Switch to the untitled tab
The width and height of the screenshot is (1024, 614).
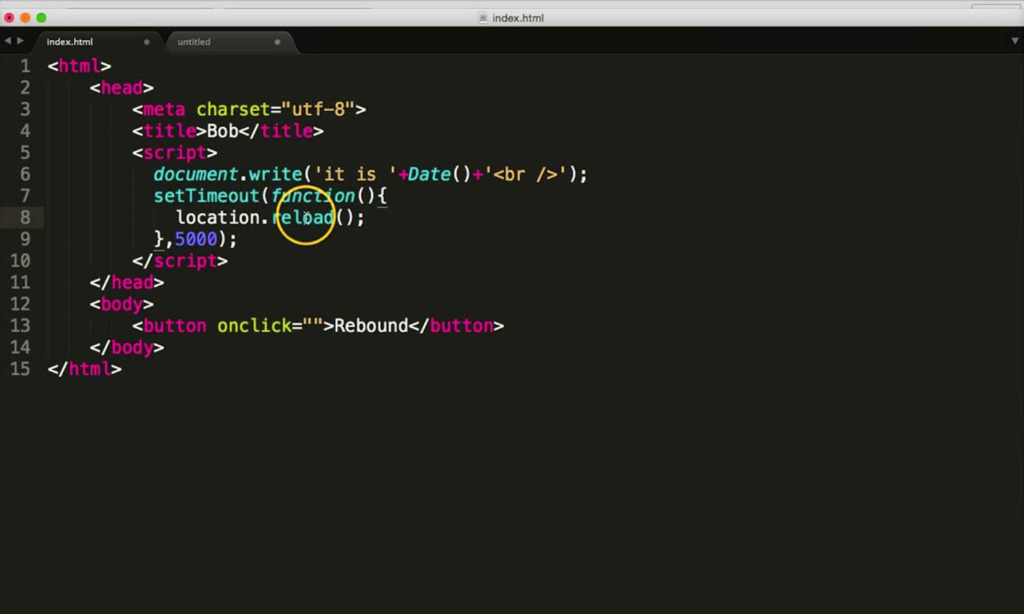click(x=194, y=42)
